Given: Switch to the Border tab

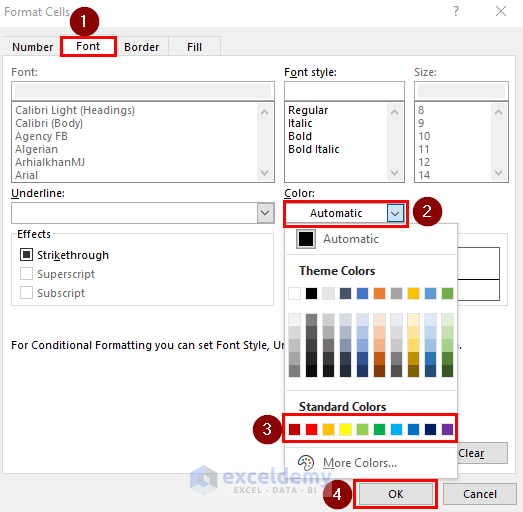Looking at the screenshot, I should [x=142, y=47].
